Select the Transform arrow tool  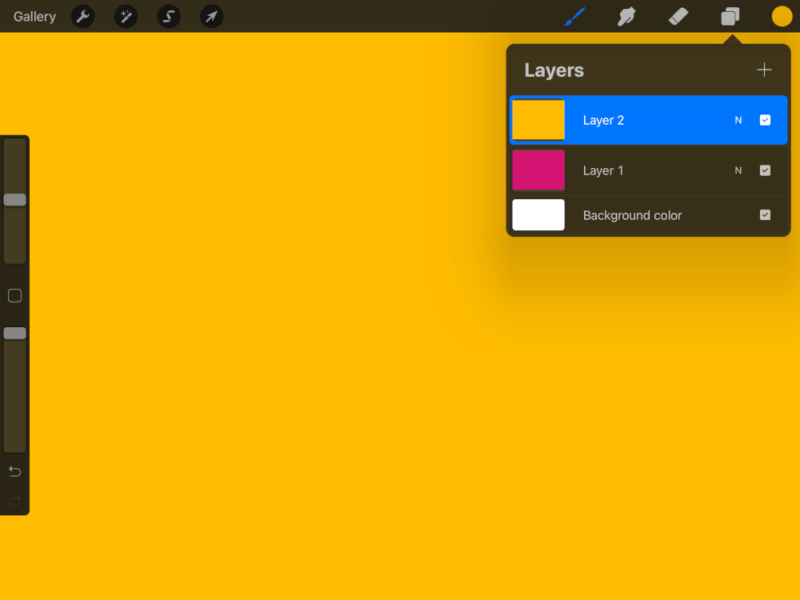(211, 16)
